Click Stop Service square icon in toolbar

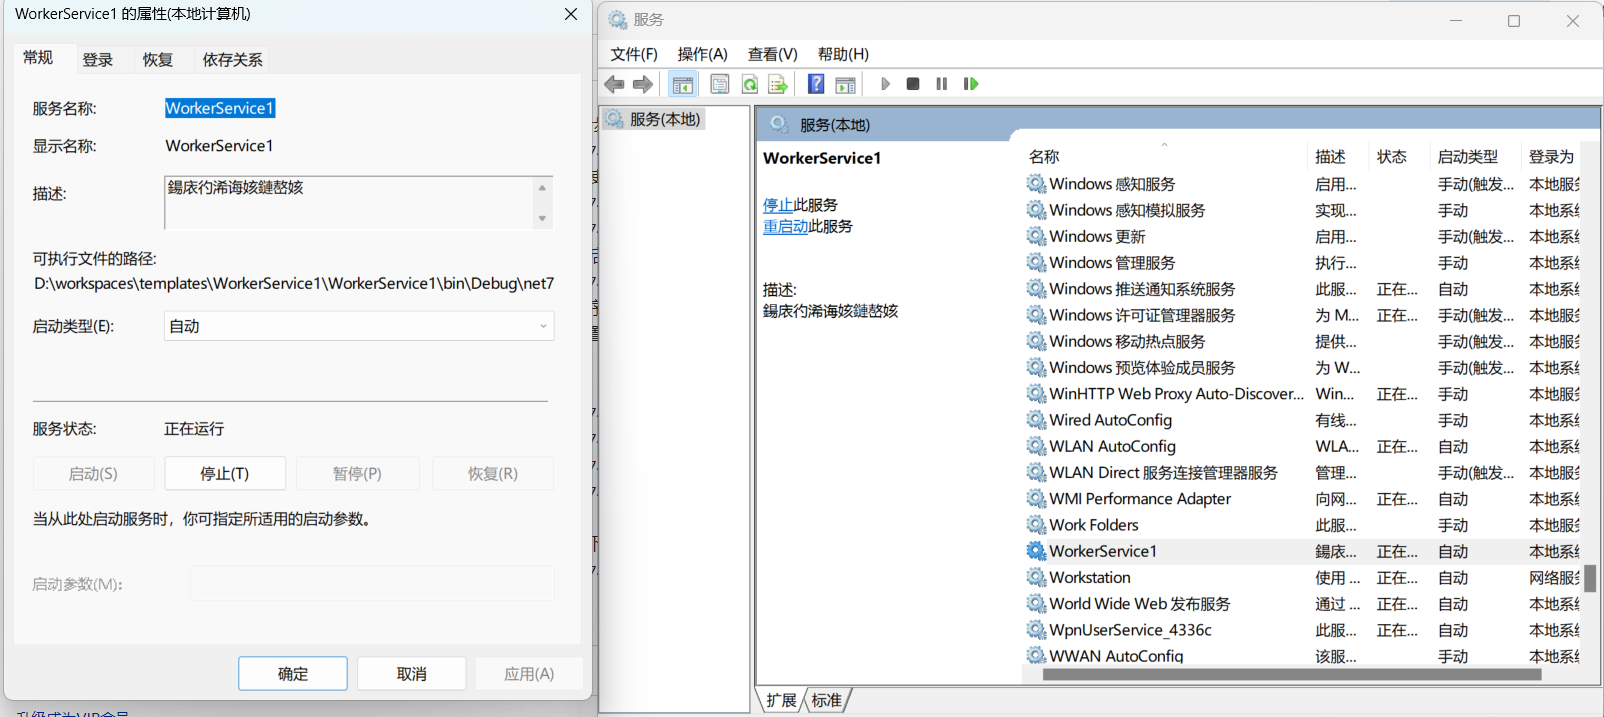[x=913, y=84]
